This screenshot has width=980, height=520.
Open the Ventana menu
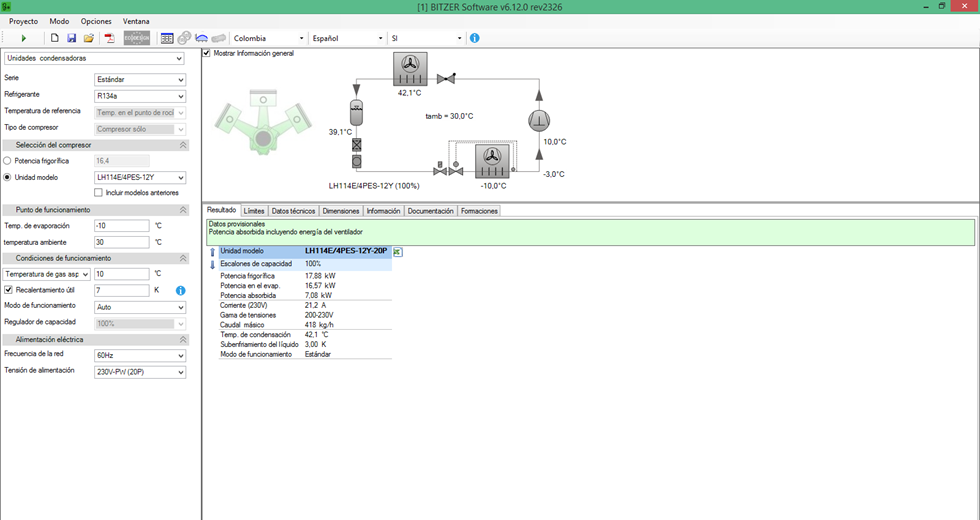[x=136, y=21]
